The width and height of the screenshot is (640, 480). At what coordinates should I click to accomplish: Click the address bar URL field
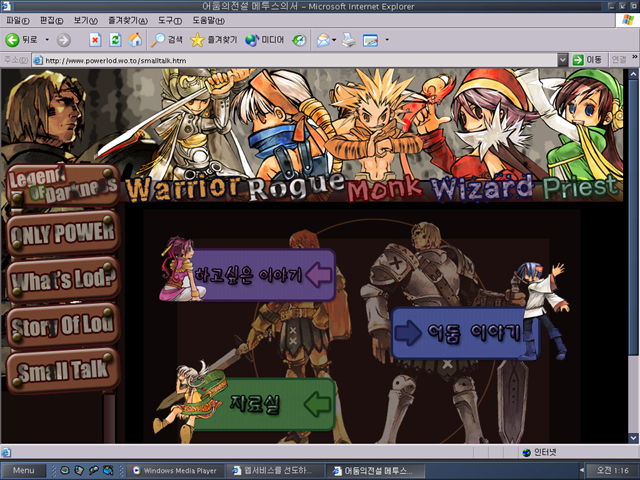[300, 60]
